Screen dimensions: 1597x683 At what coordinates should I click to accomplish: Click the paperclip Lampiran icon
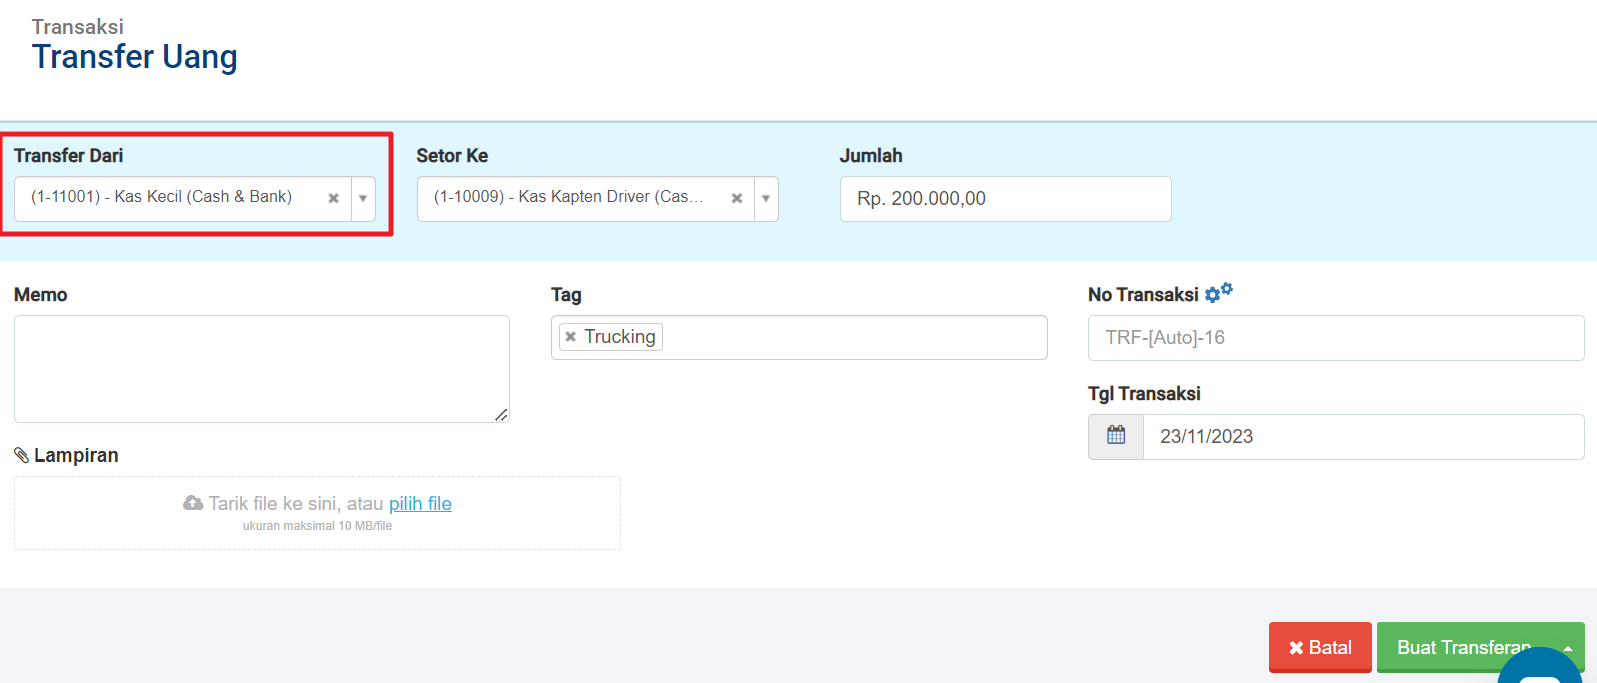click(21, 455)
